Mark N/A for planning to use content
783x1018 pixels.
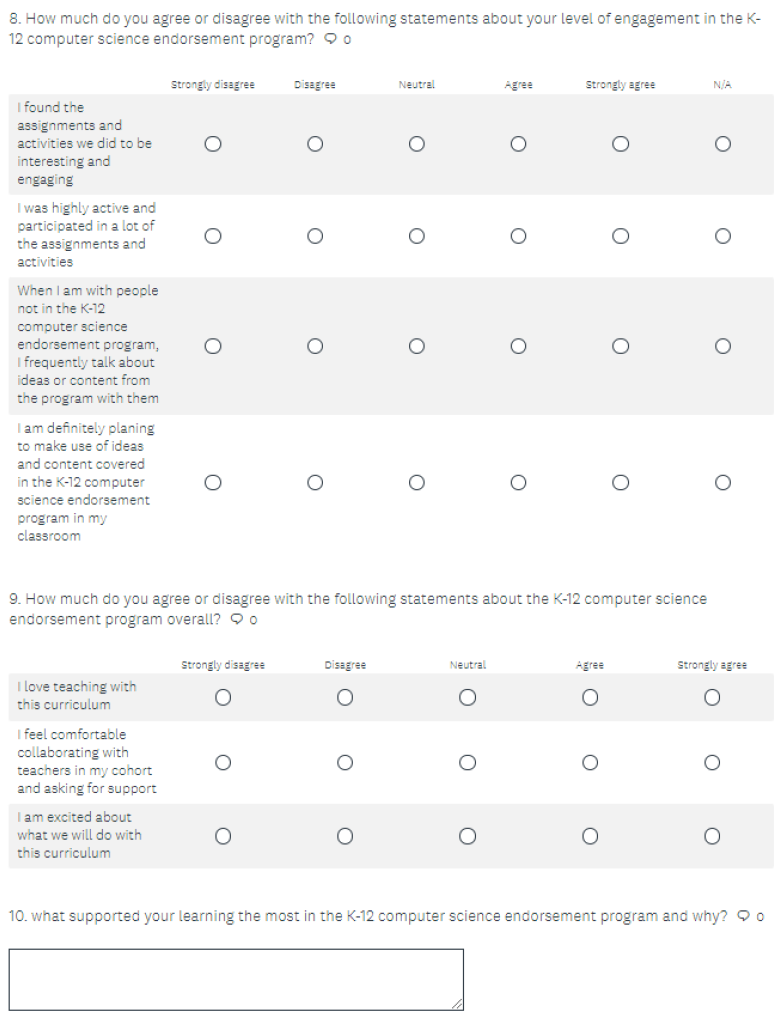click(x=722, y=482)
